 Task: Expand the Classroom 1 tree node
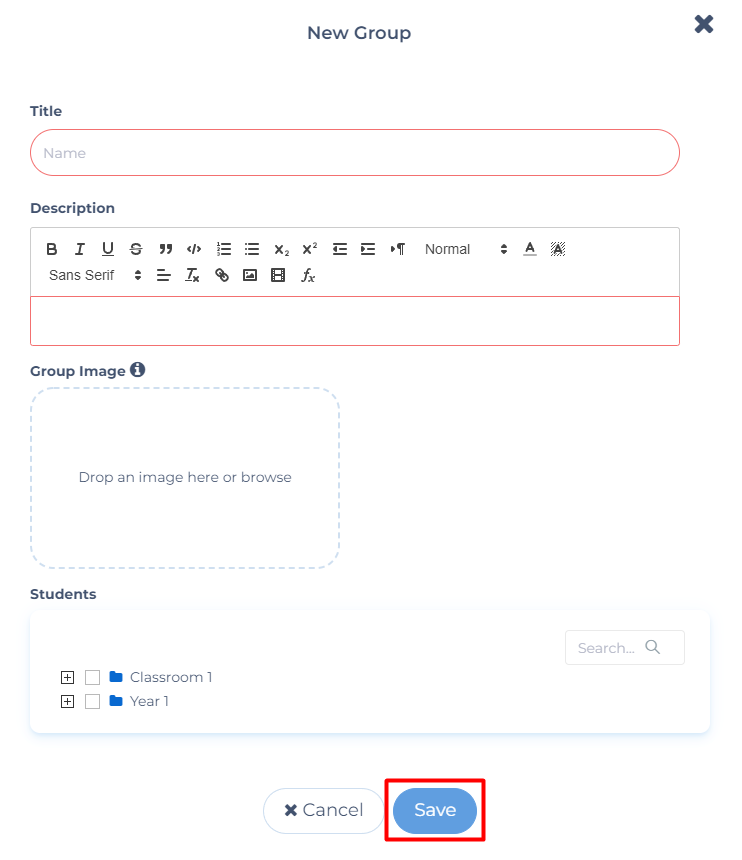pos(67,677)
